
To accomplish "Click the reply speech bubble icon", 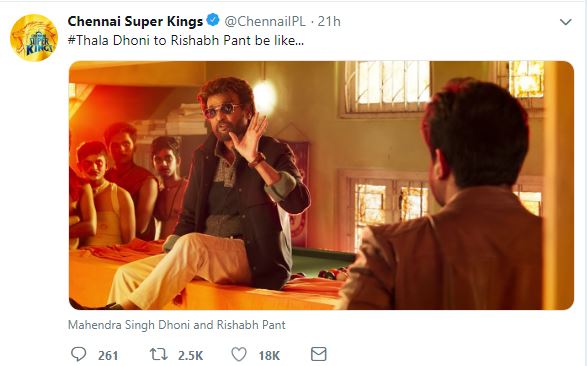I will click(x=78, y=354).
